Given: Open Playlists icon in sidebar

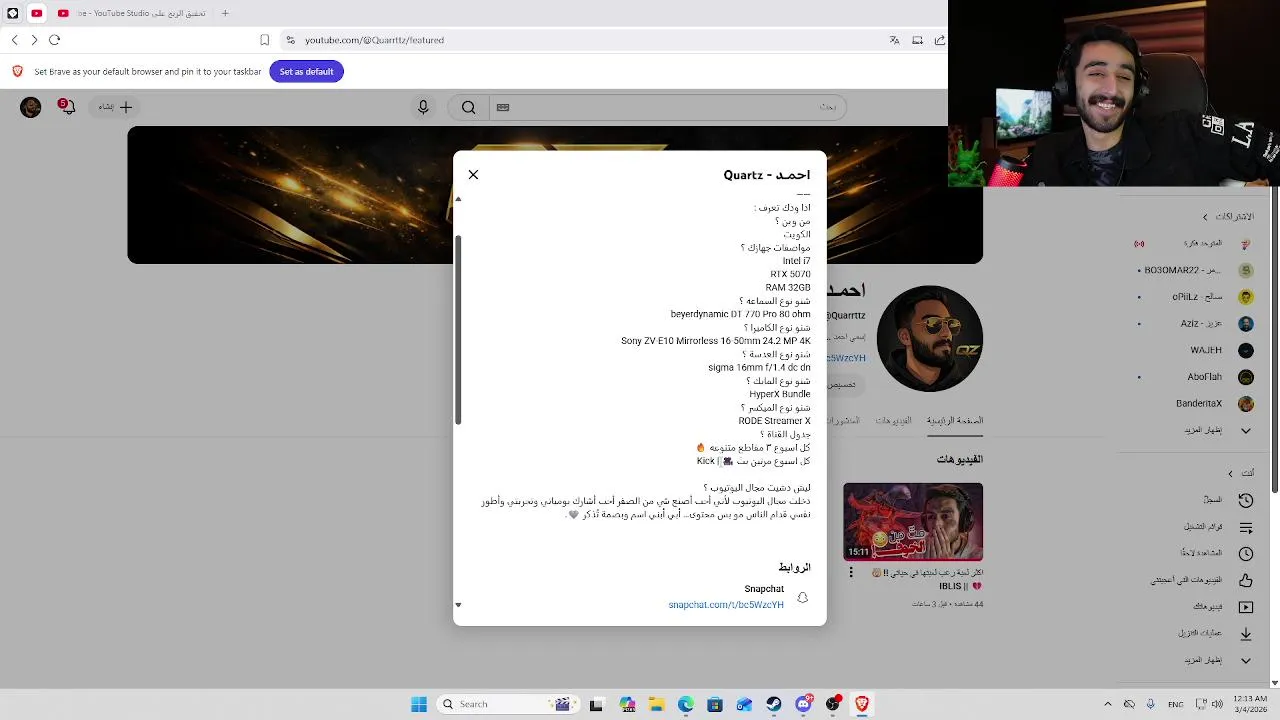Looking at the screenshot, I should [1246, 527].
